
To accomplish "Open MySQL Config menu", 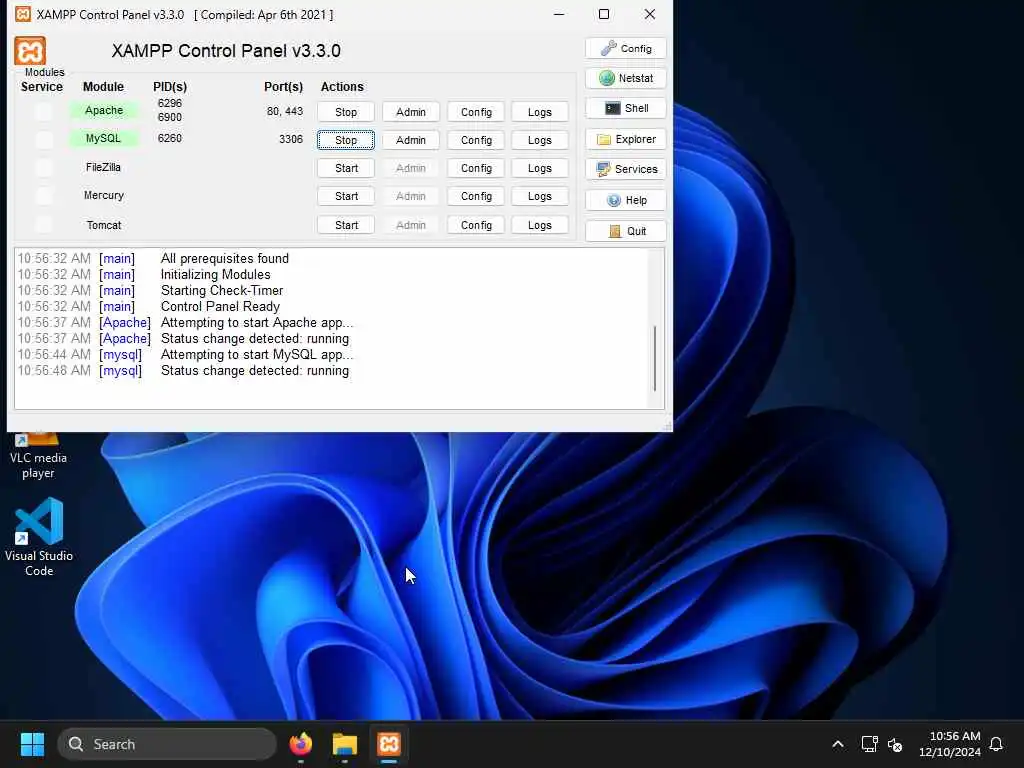I will click(476, 140).
